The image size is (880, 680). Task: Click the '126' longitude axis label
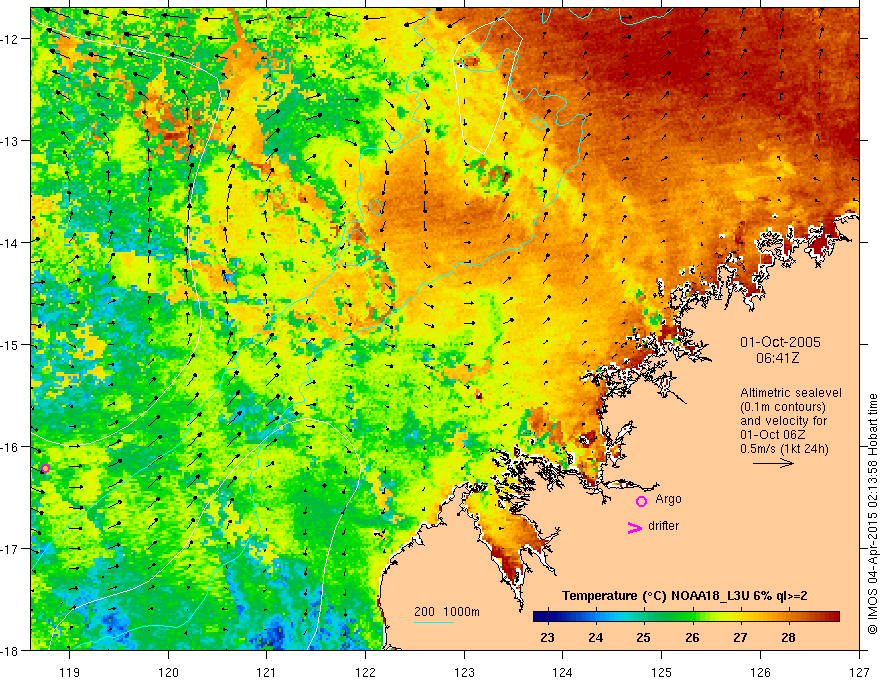(x=760, y=672)
